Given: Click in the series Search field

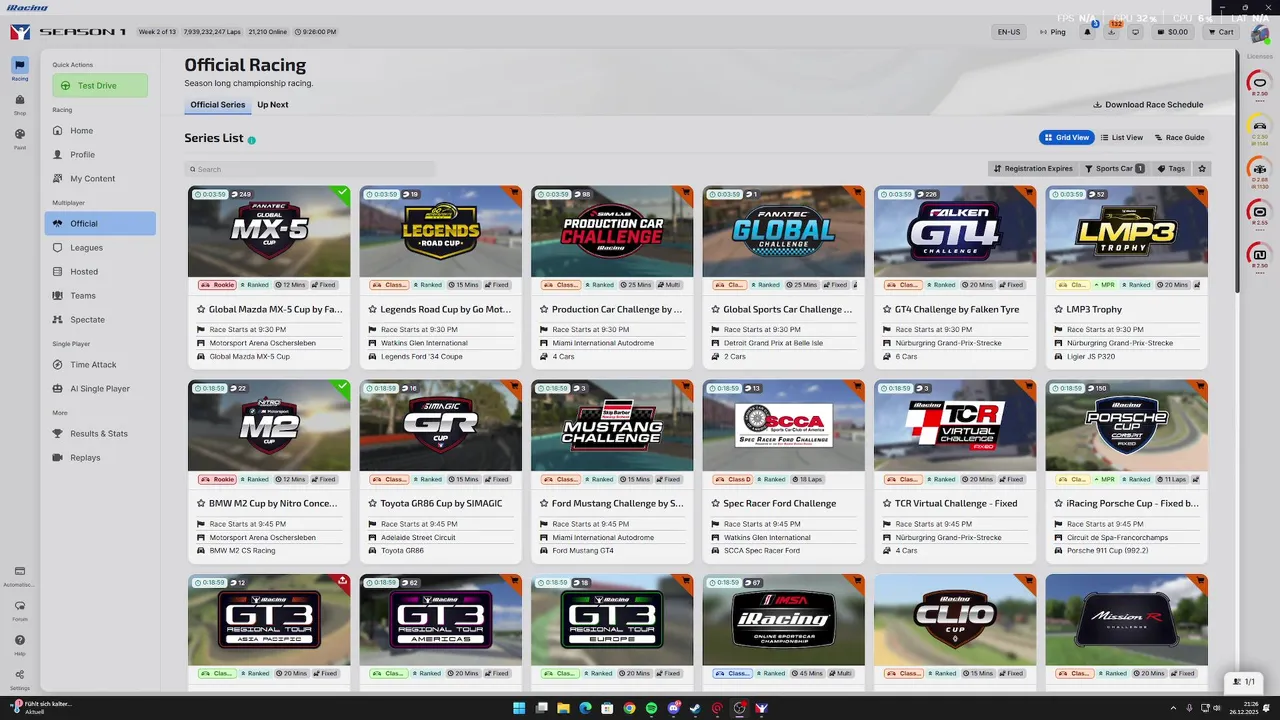Looking at the screenshot, I should click(310, 169).
